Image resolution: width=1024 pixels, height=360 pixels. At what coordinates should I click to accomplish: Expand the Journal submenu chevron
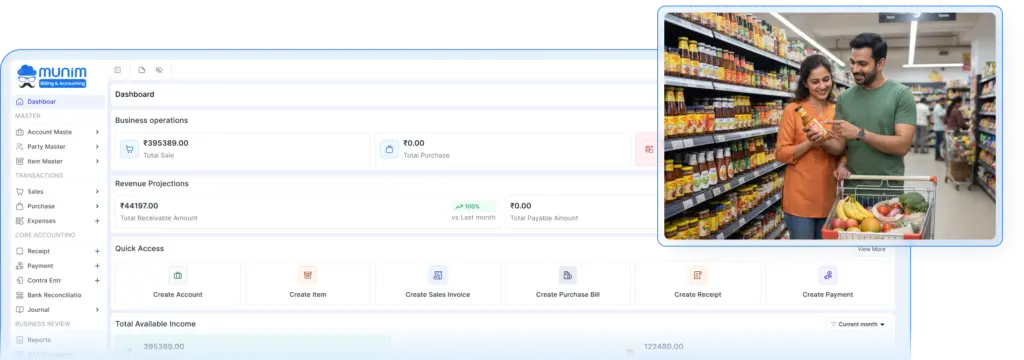coord(97,310)
